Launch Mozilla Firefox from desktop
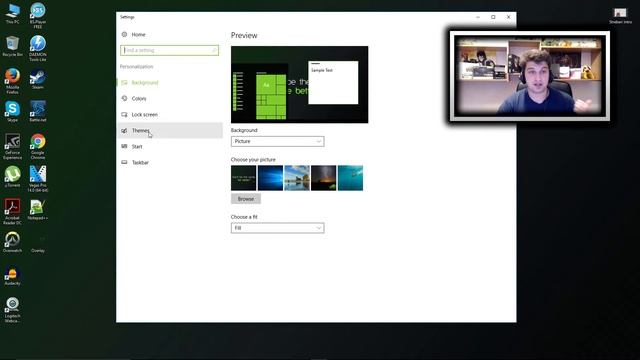Image resolution: width=640 pixels, height=360 pixels. point(12,81)
